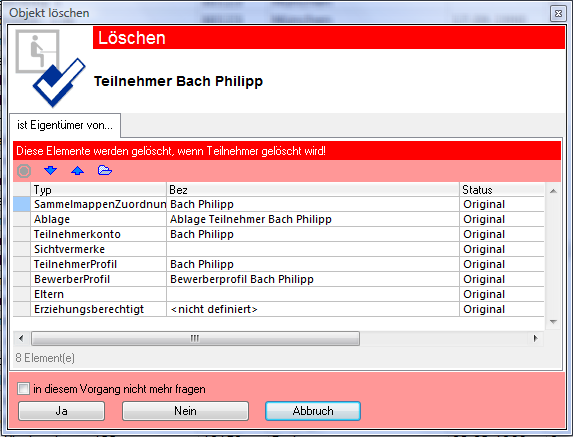Click the Teilnehmer checkmark icon in header

(x=51, y=68)
